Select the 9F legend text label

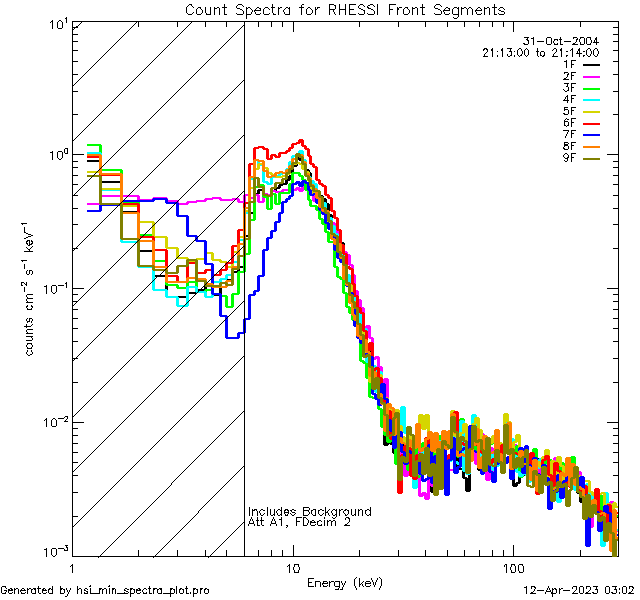point(568,159)
